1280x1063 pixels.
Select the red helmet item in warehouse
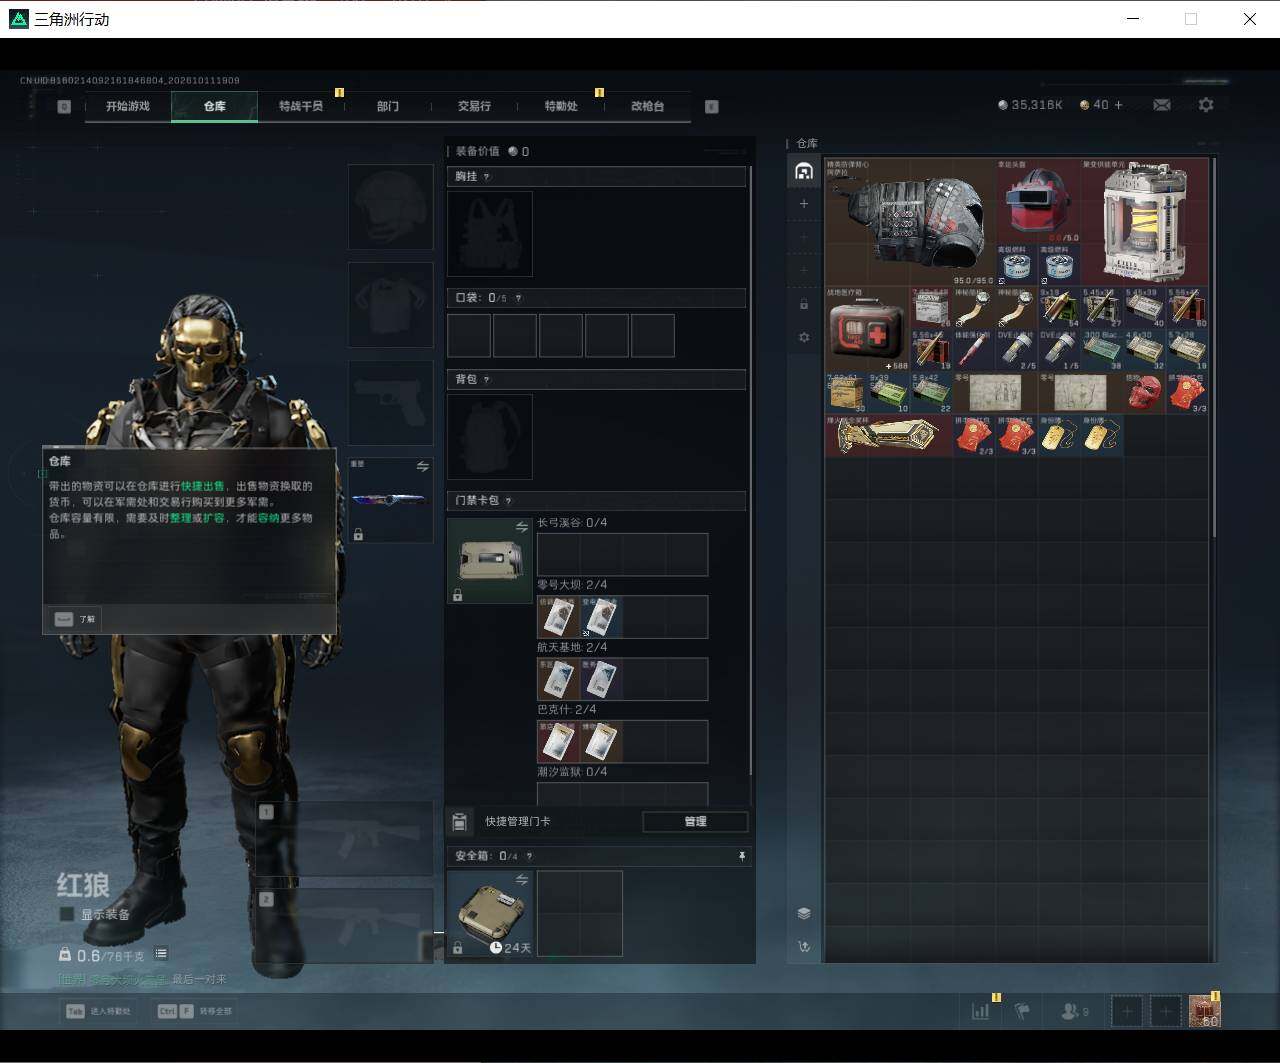[1038, 205]
